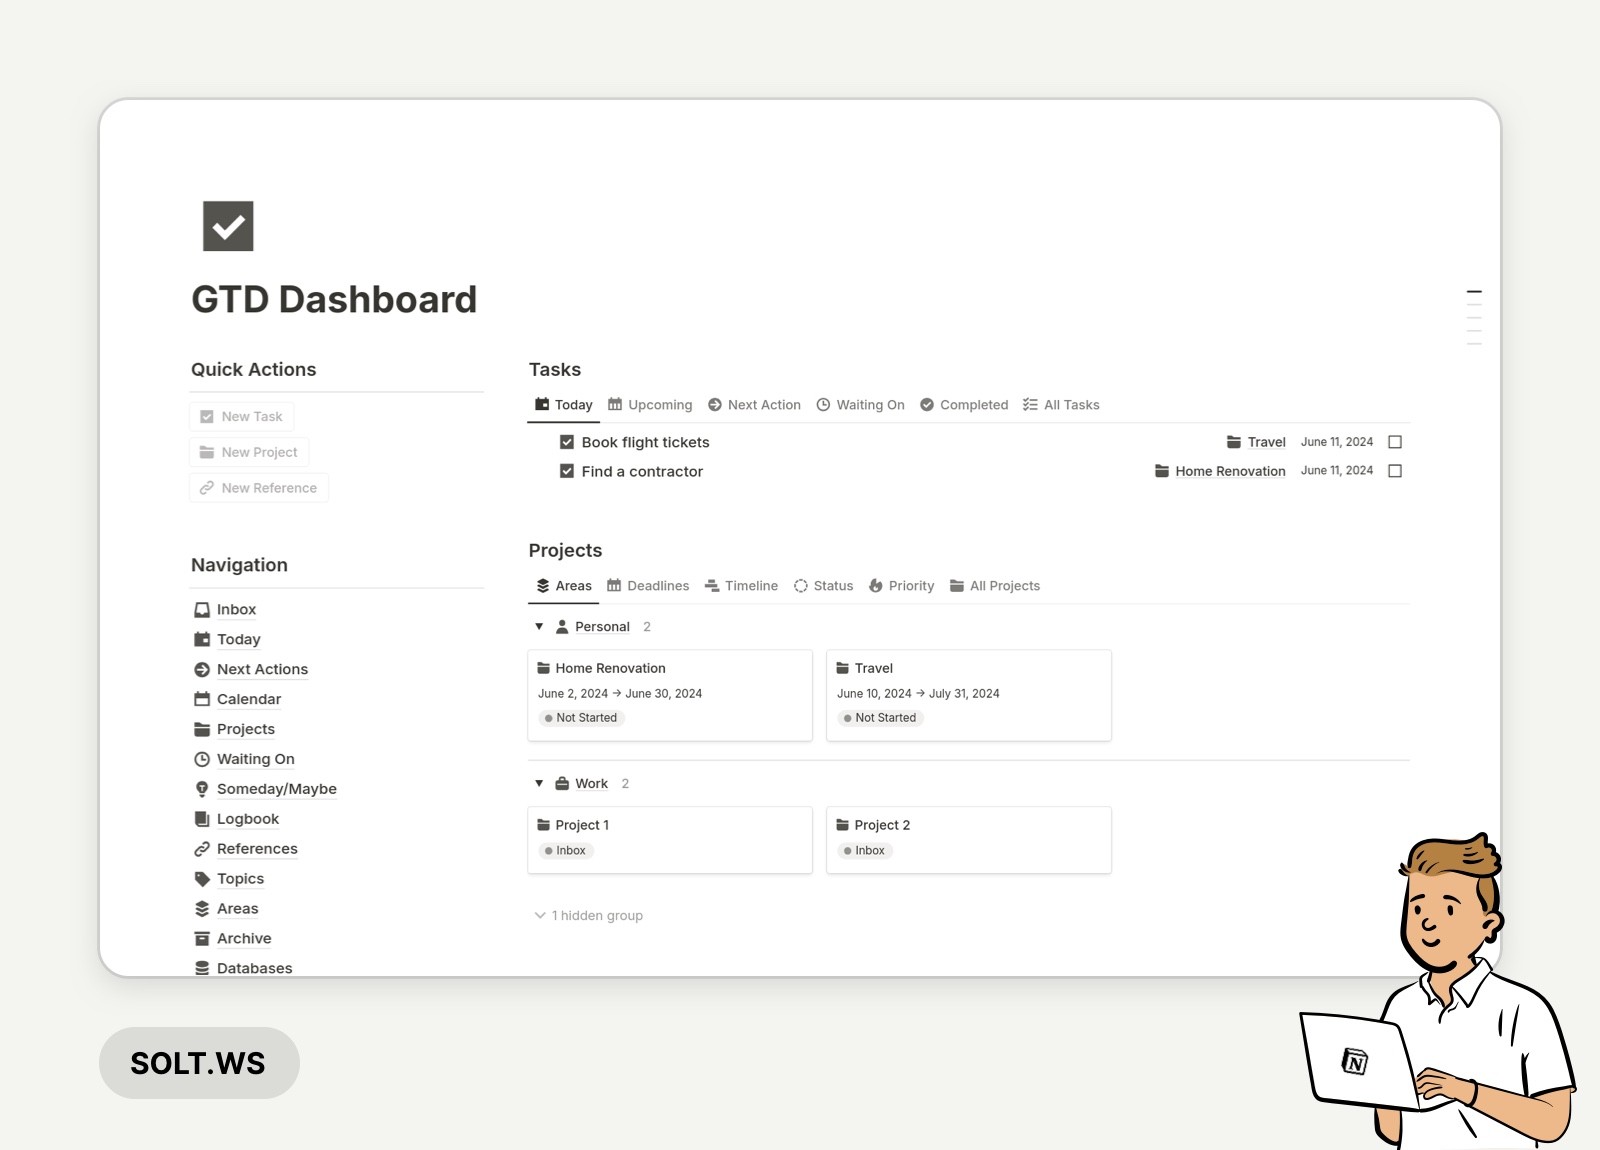Select the Inbox icon in Navigation

(201, 609)
